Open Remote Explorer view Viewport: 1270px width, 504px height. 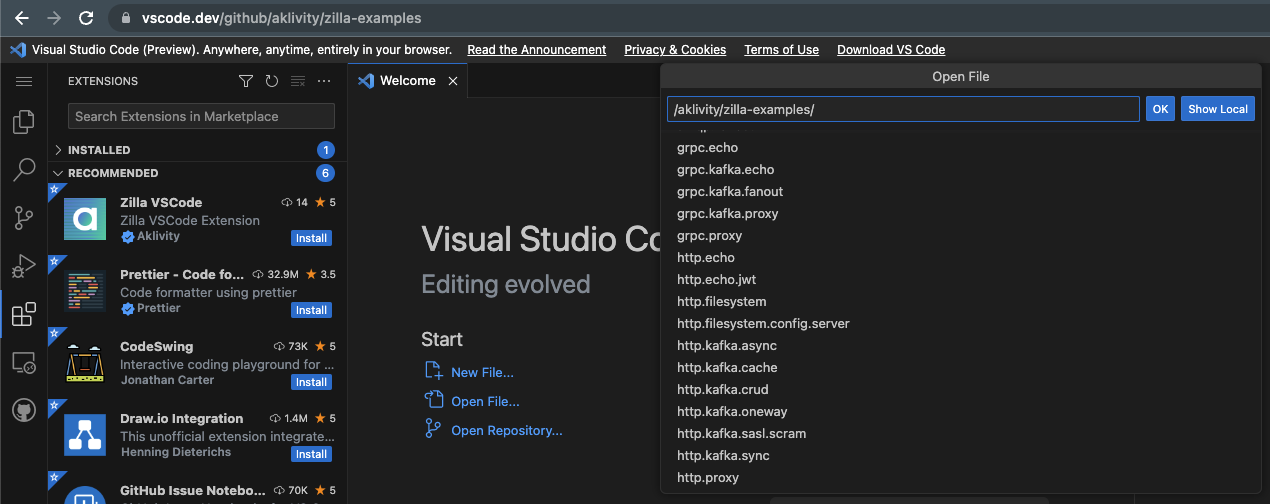(x=24, y=362)
